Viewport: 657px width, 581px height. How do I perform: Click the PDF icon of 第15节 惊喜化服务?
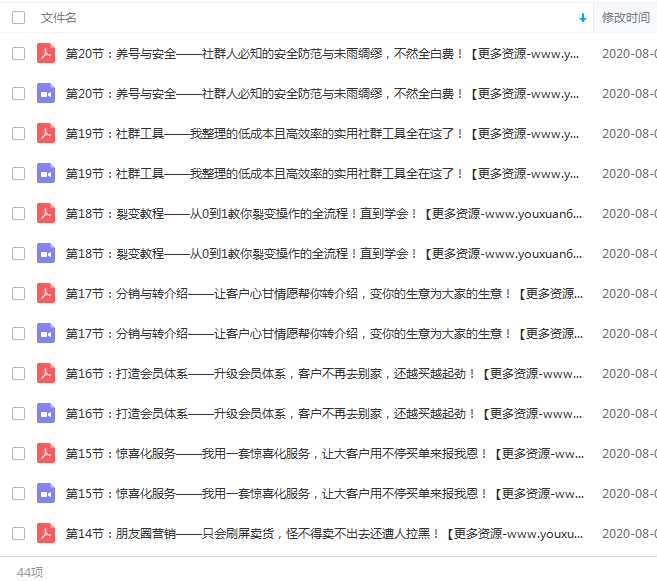(46, 453)
